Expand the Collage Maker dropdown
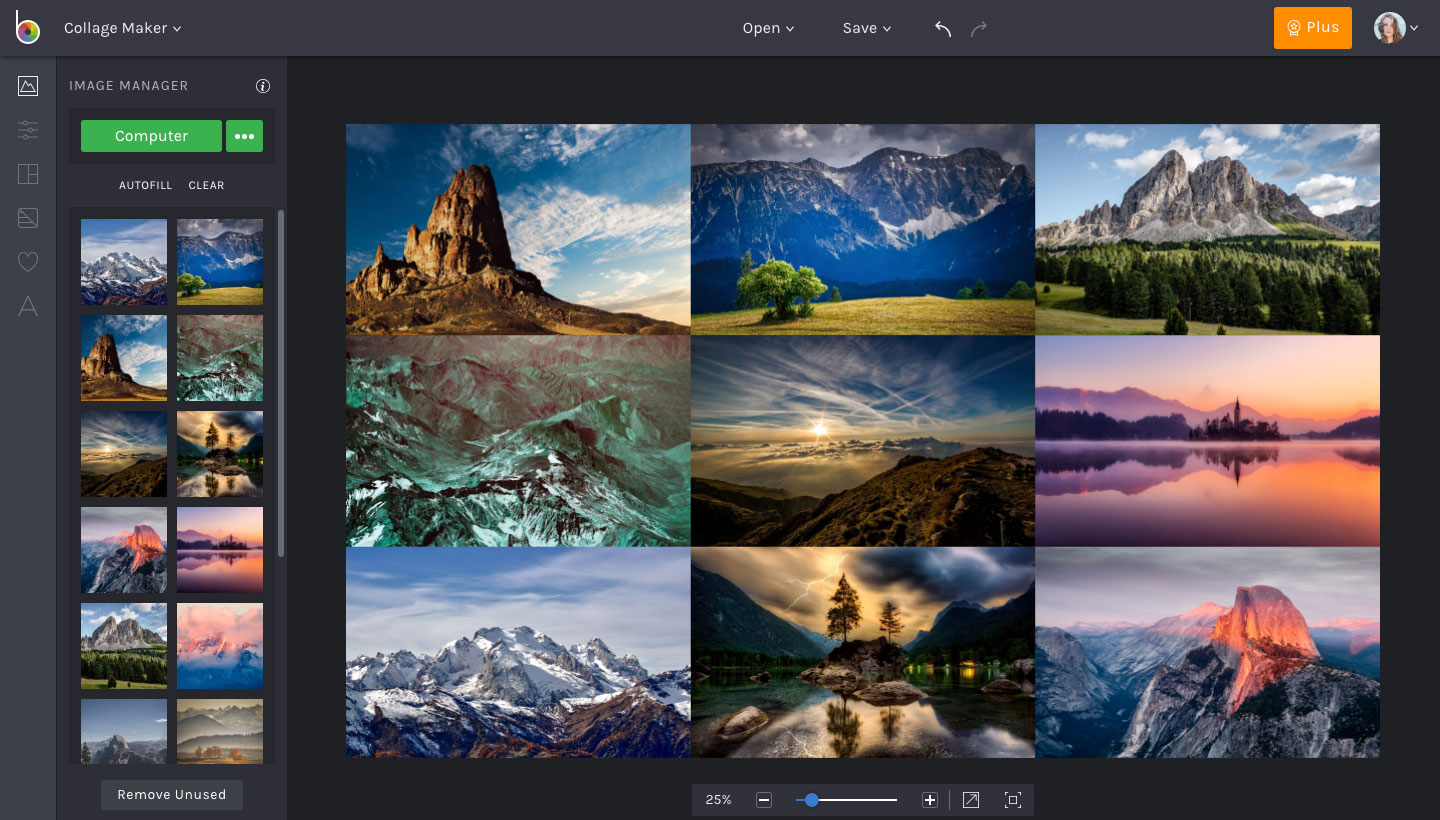 pos(122,29)
